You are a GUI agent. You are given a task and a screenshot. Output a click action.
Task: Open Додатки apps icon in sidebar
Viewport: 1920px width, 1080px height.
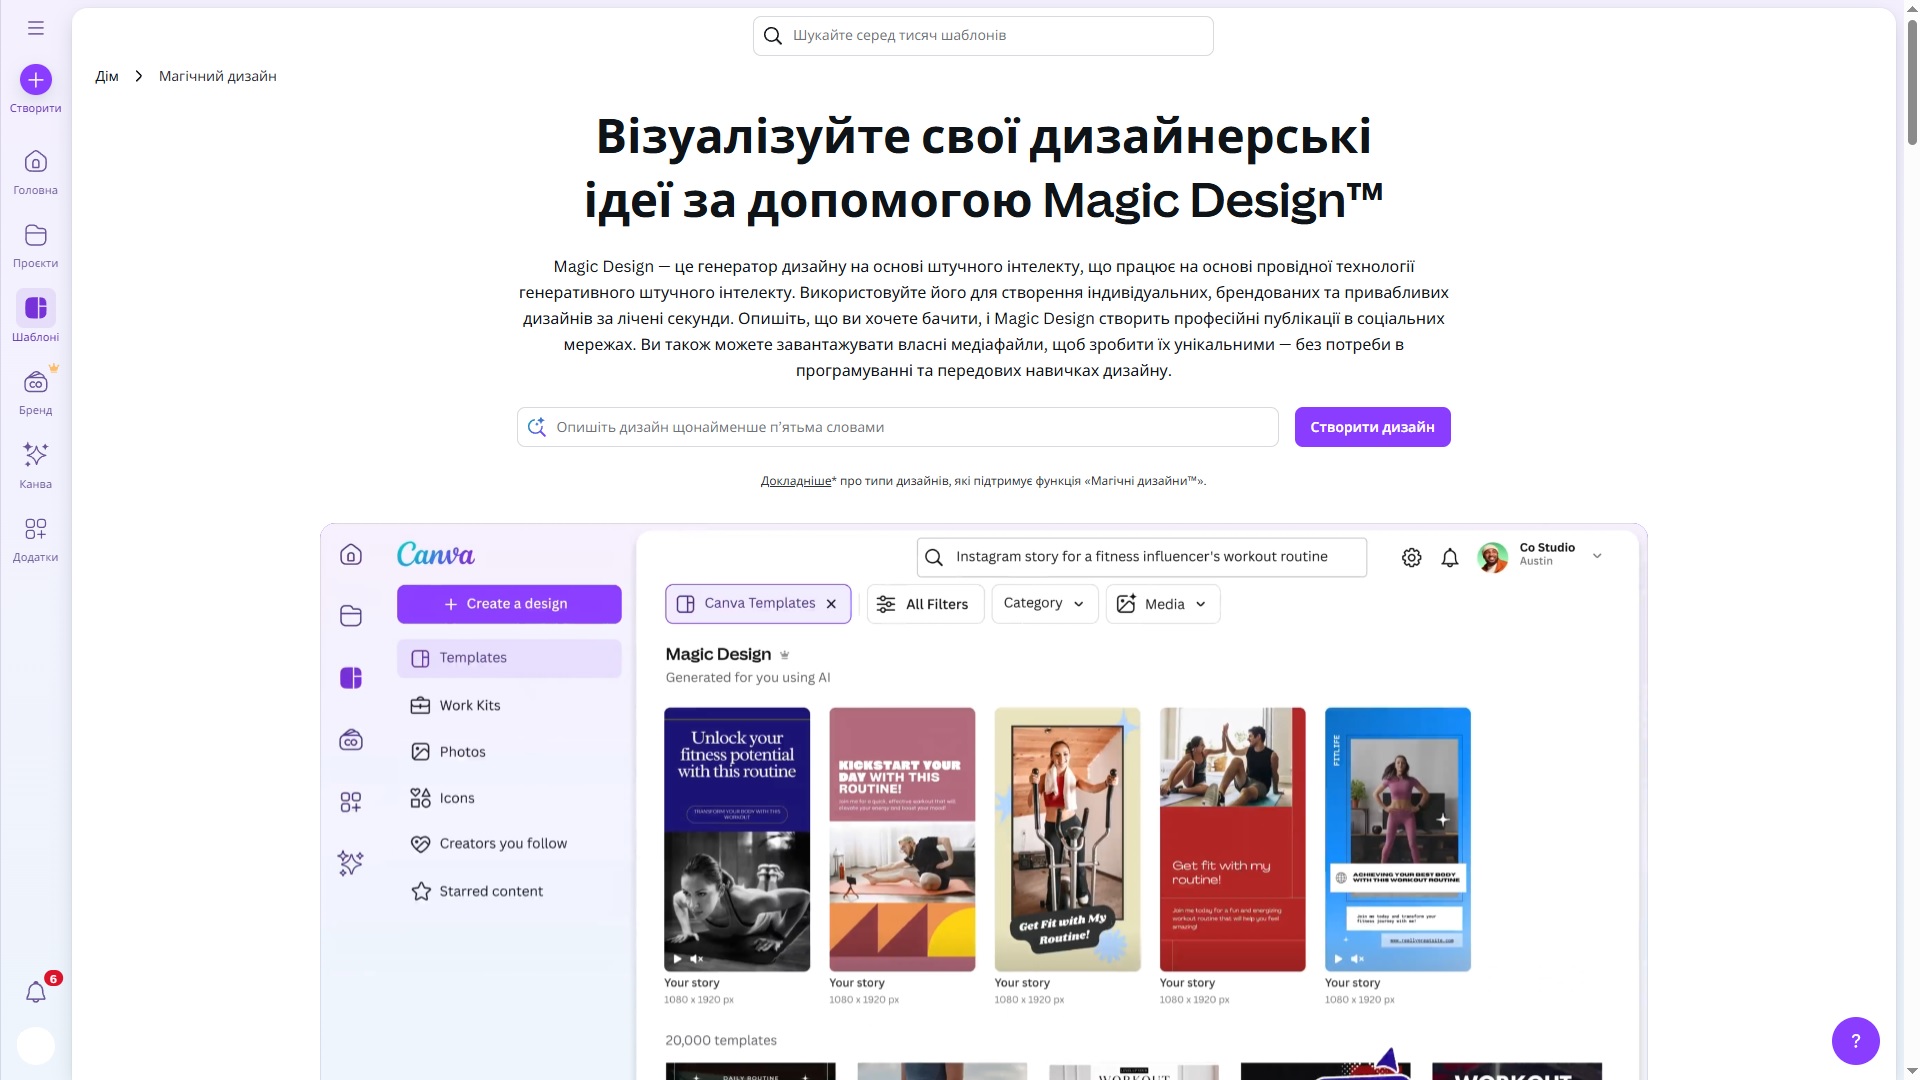click(36, 529)
